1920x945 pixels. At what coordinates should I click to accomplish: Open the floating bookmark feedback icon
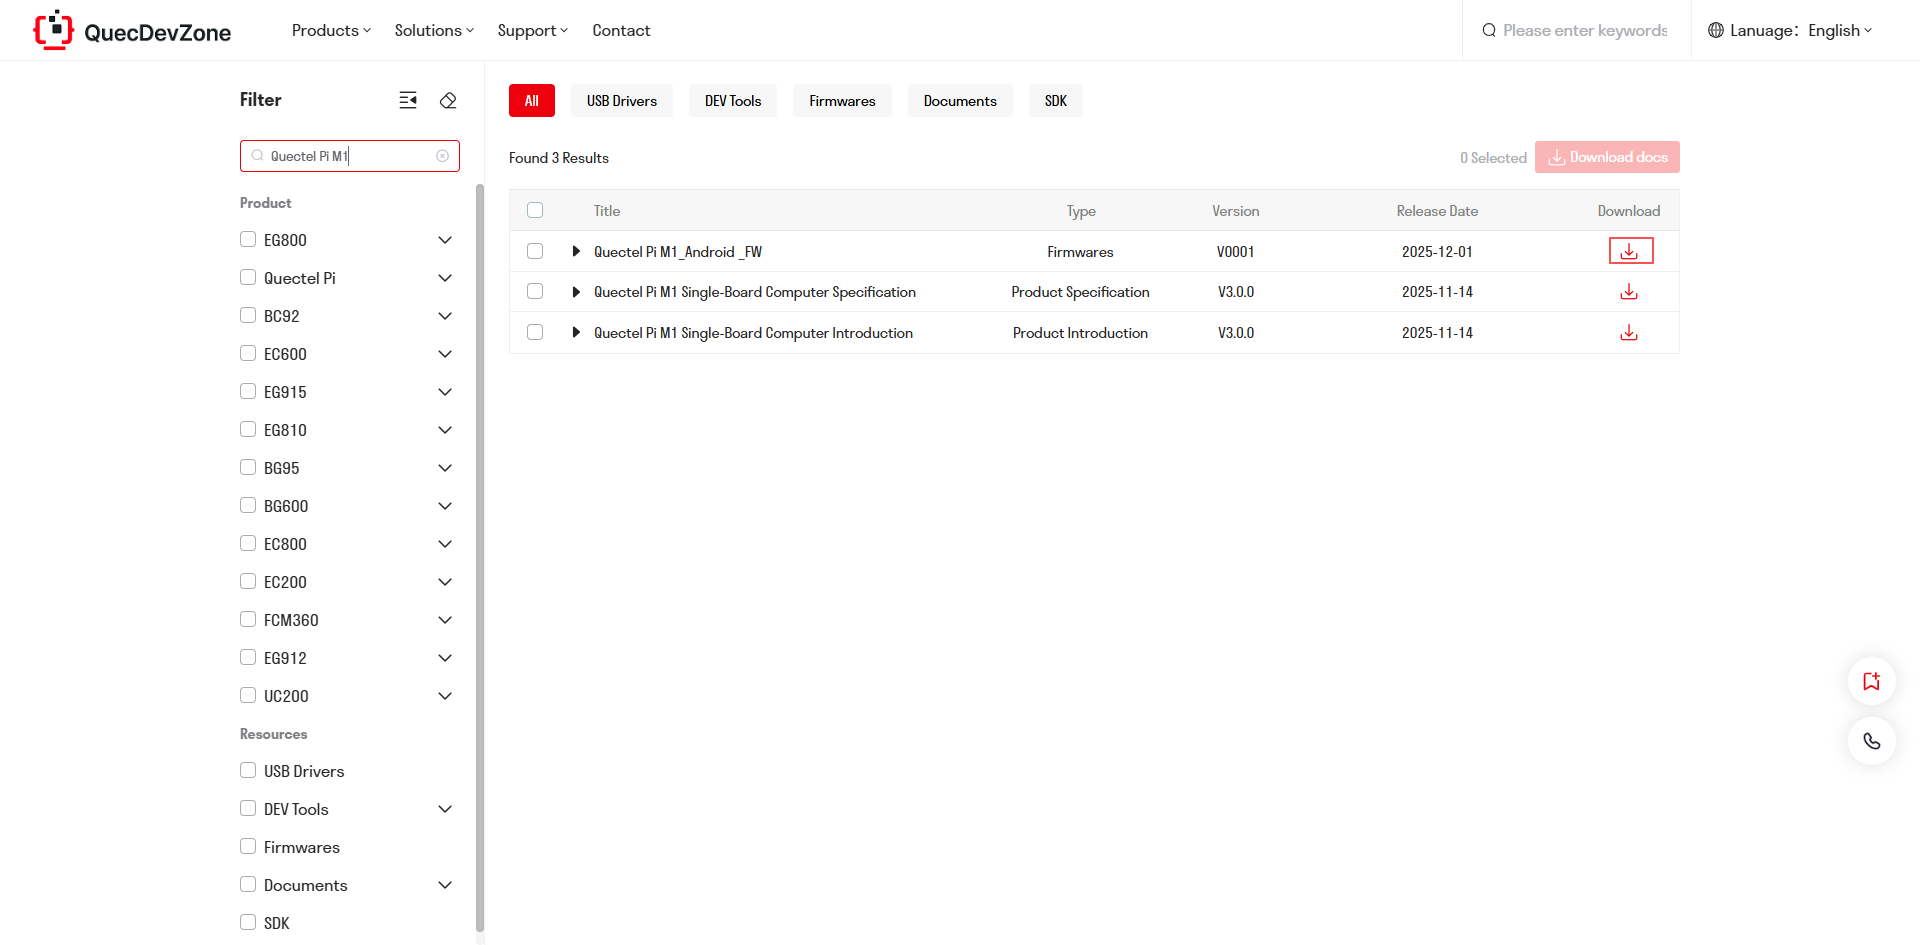pos(1871,681)
